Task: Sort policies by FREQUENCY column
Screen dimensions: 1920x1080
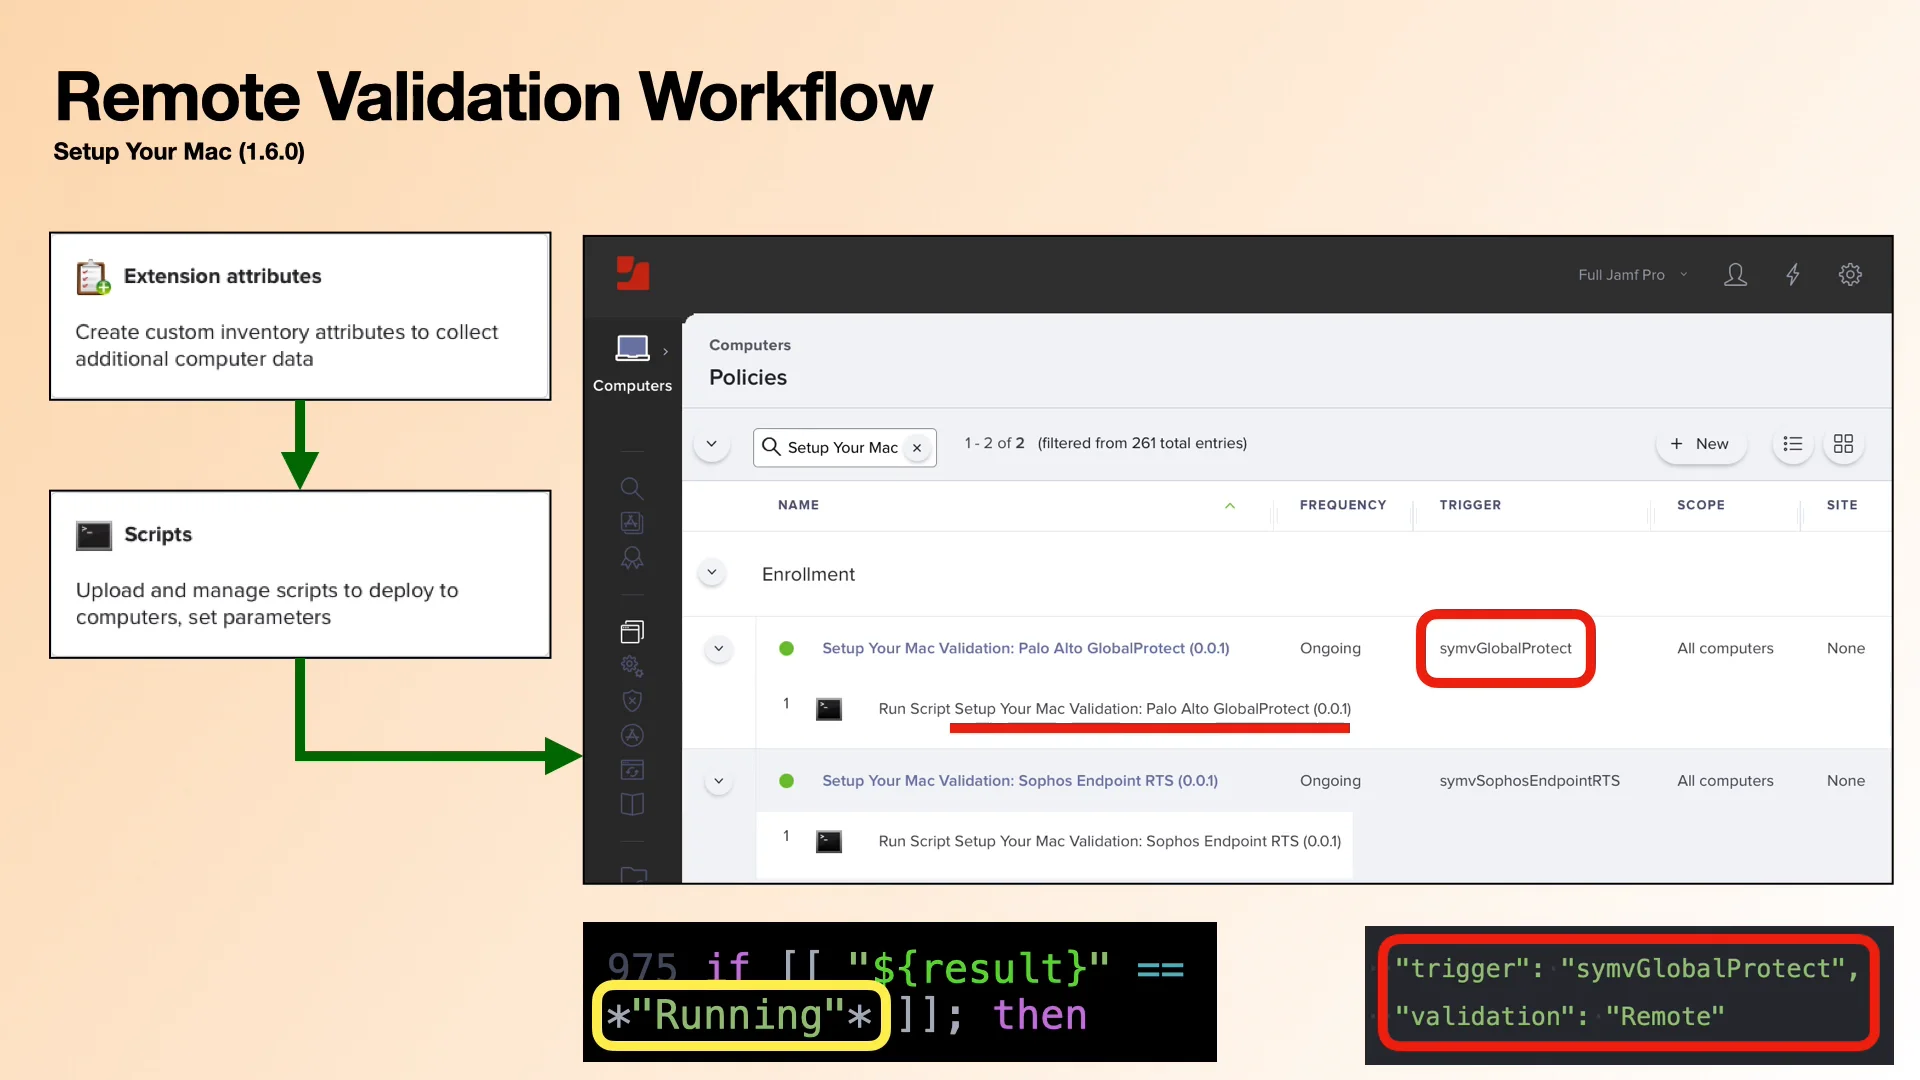Action: point(1343,505)
